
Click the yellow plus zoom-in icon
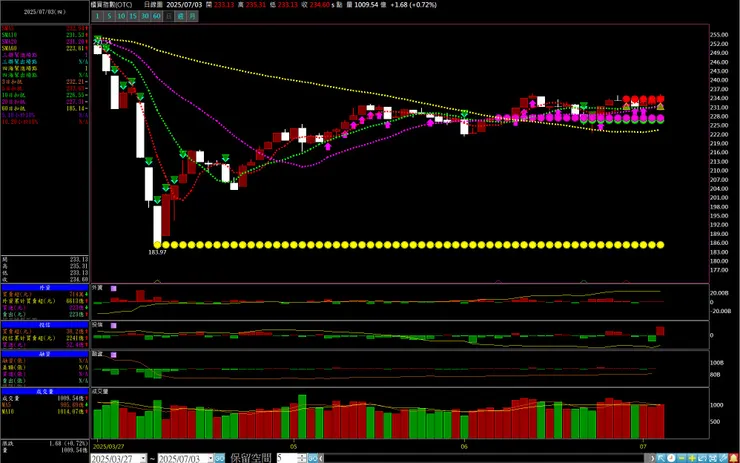point(692,458)
